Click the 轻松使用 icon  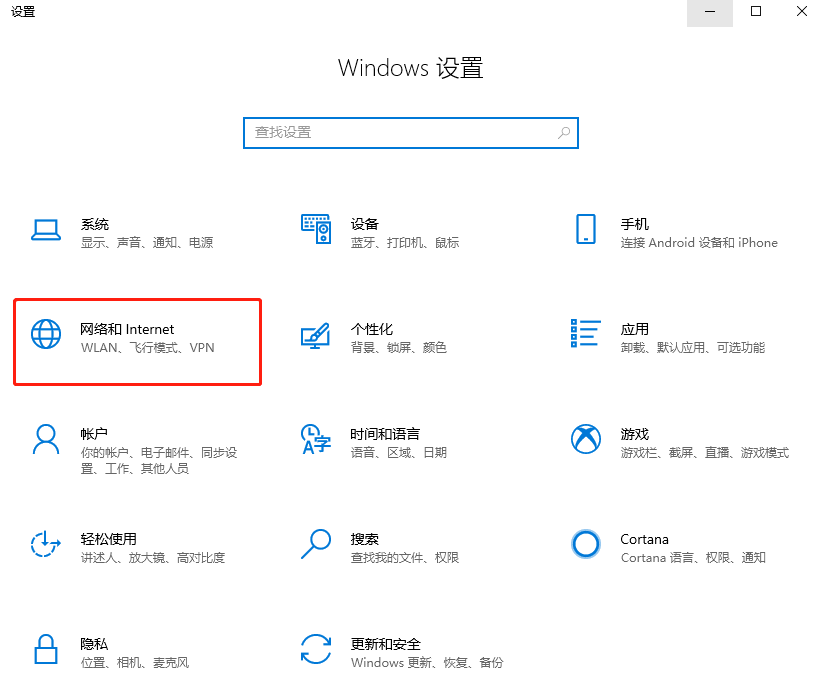tap(46, 544)
